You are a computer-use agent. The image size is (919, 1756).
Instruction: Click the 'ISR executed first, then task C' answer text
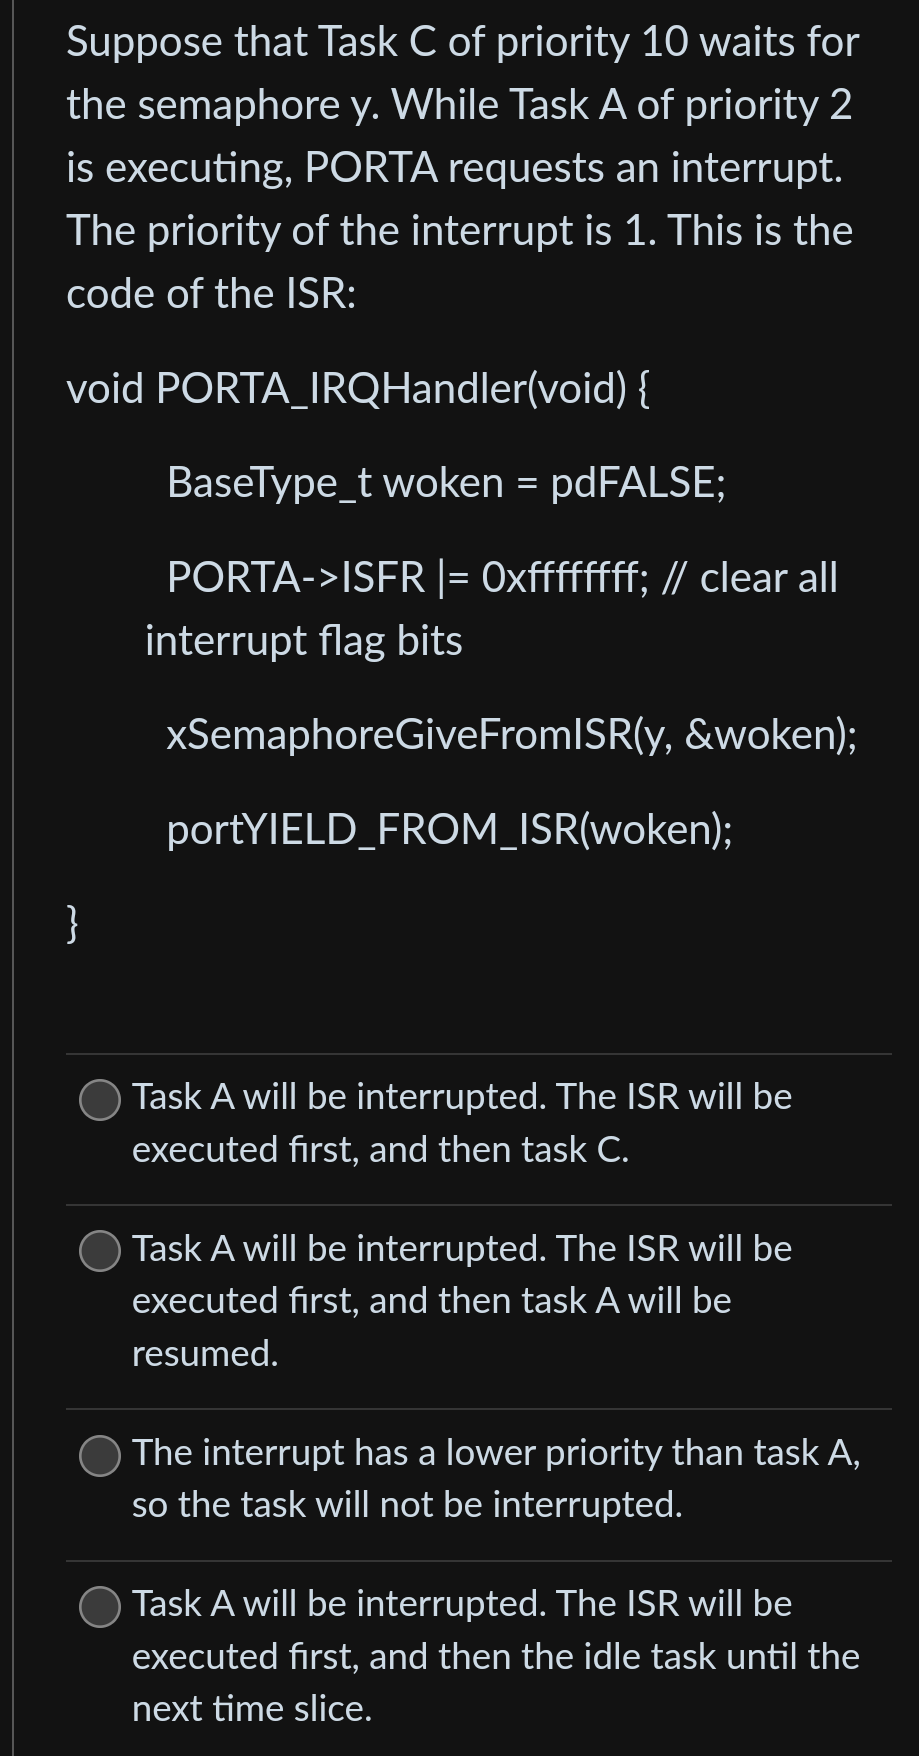point(460,1122)
